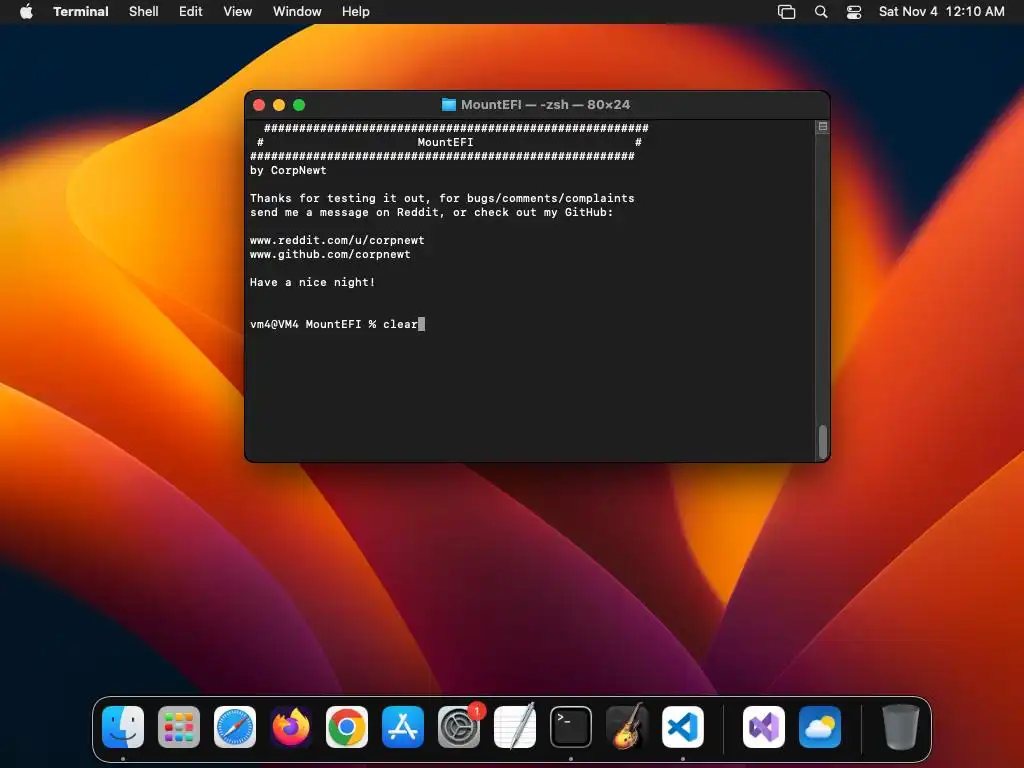
Task: Minimize the MountEFI terminal window
Action: [x=279, y=105]
